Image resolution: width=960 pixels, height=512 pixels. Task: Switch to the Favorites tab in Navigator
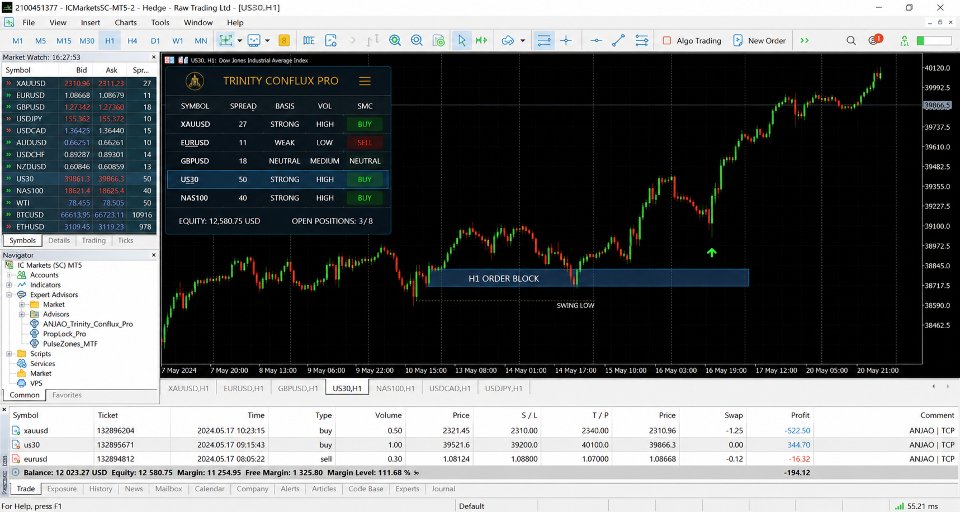(67, 395)
